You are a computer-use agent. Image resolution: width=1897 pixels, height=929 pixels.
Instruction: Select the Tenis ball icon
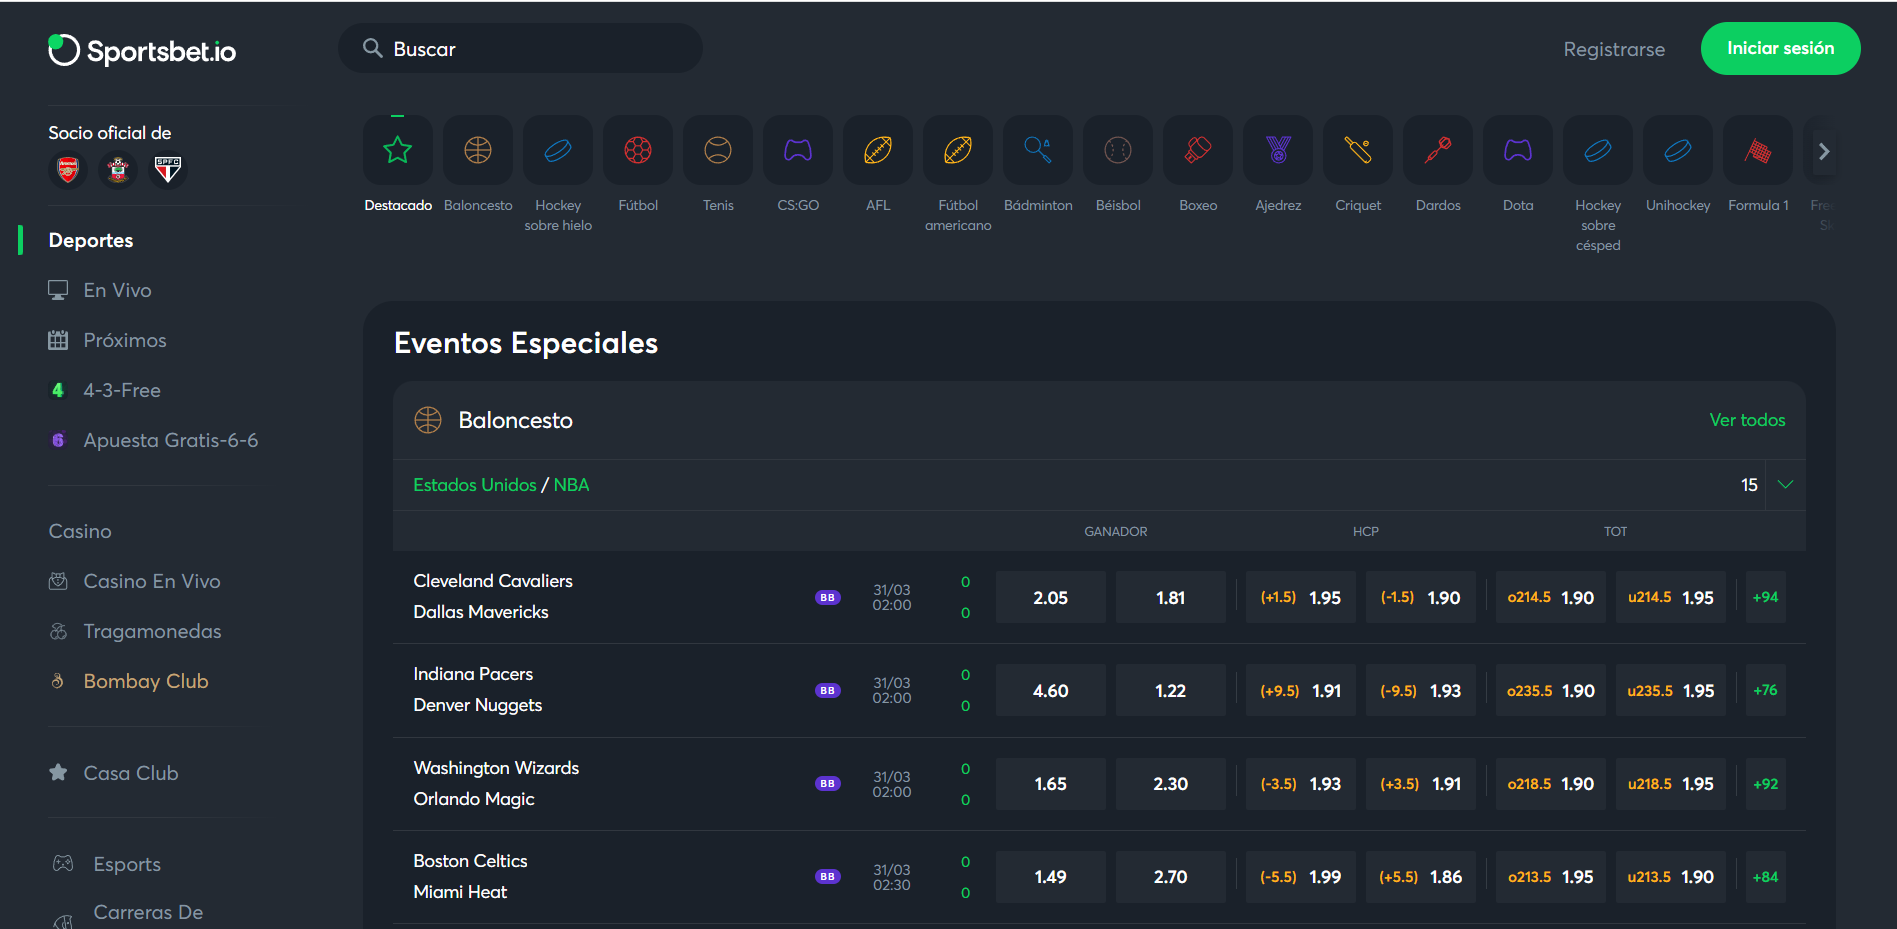(x=718, y=150)
